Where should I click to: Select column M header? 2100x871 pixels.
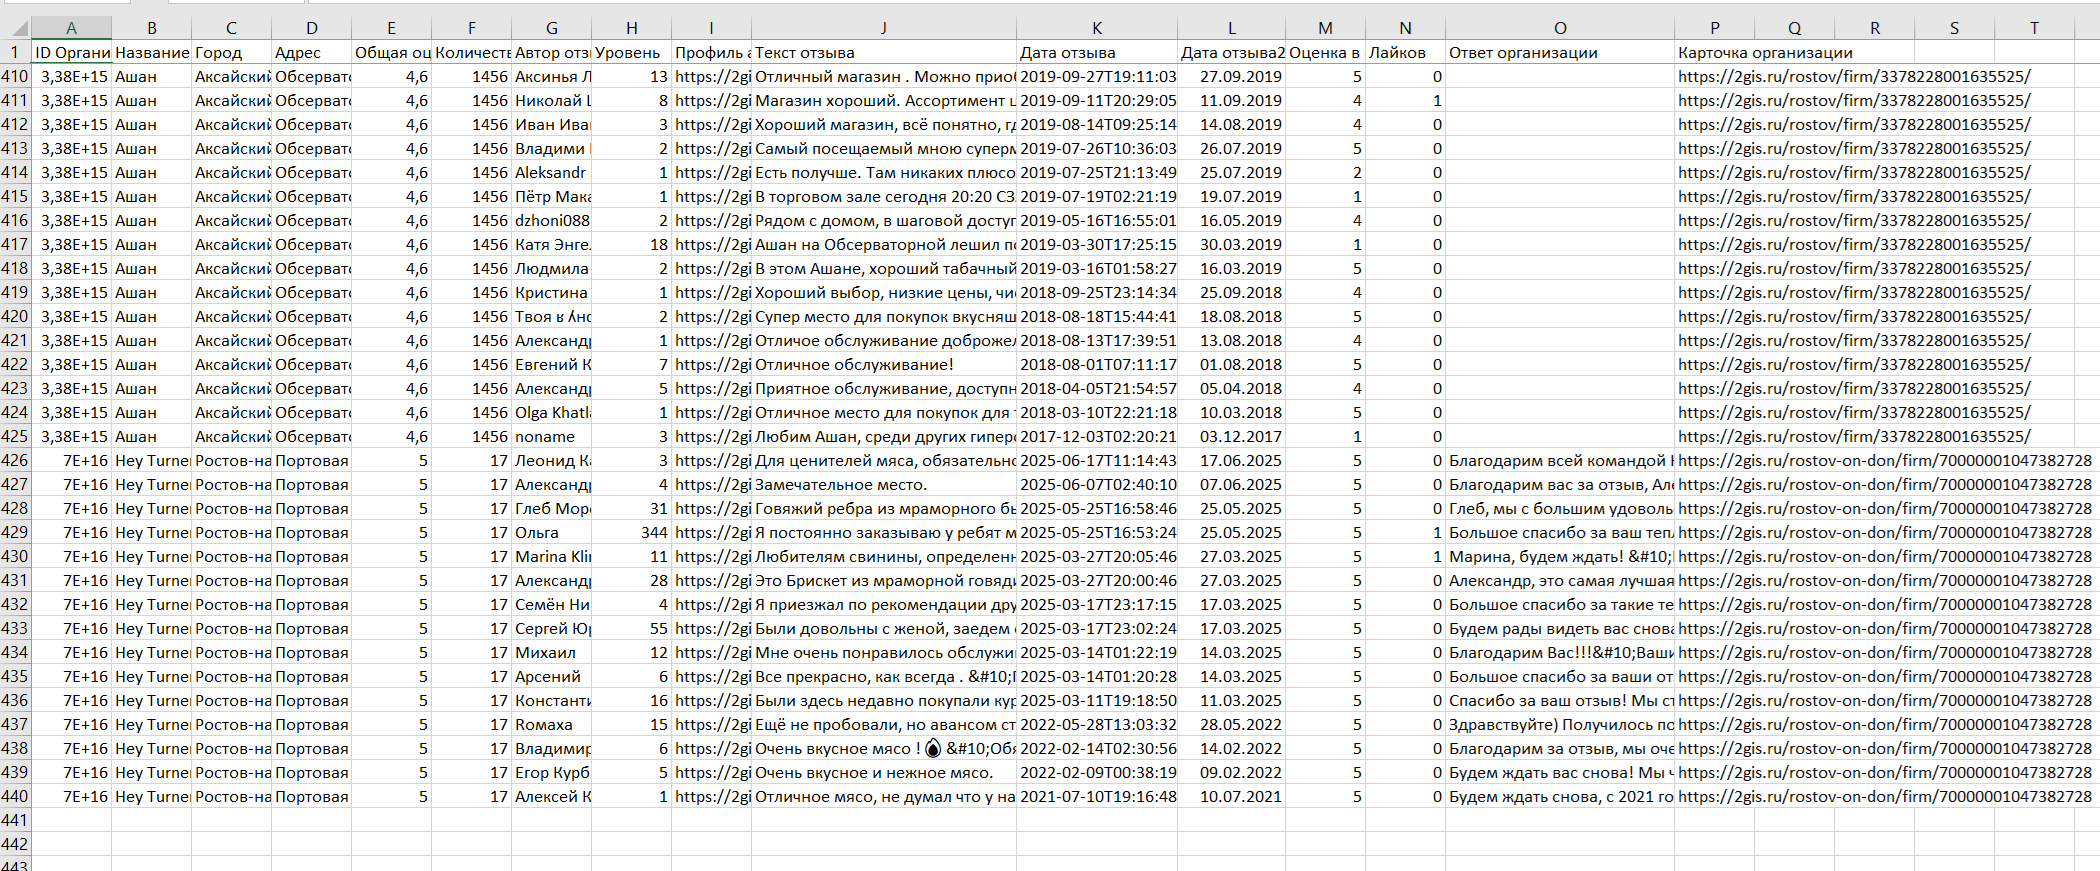point(1325,28)
